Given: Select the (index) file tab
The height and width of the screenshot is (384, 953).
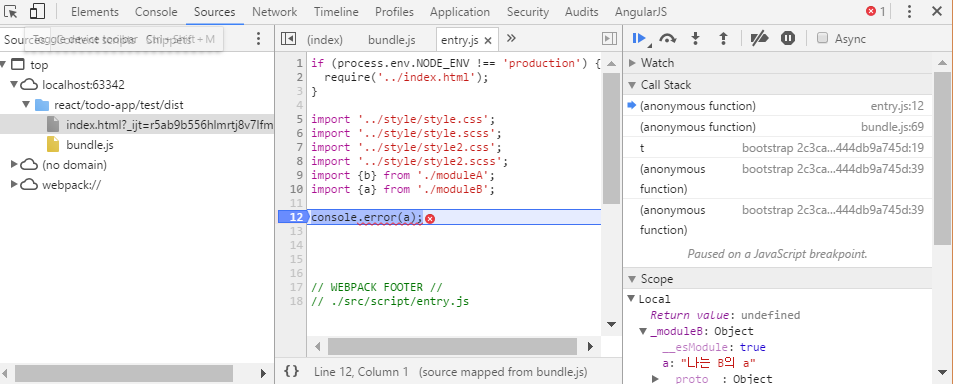Looking at the screenshot, I should tap(325, 40).
